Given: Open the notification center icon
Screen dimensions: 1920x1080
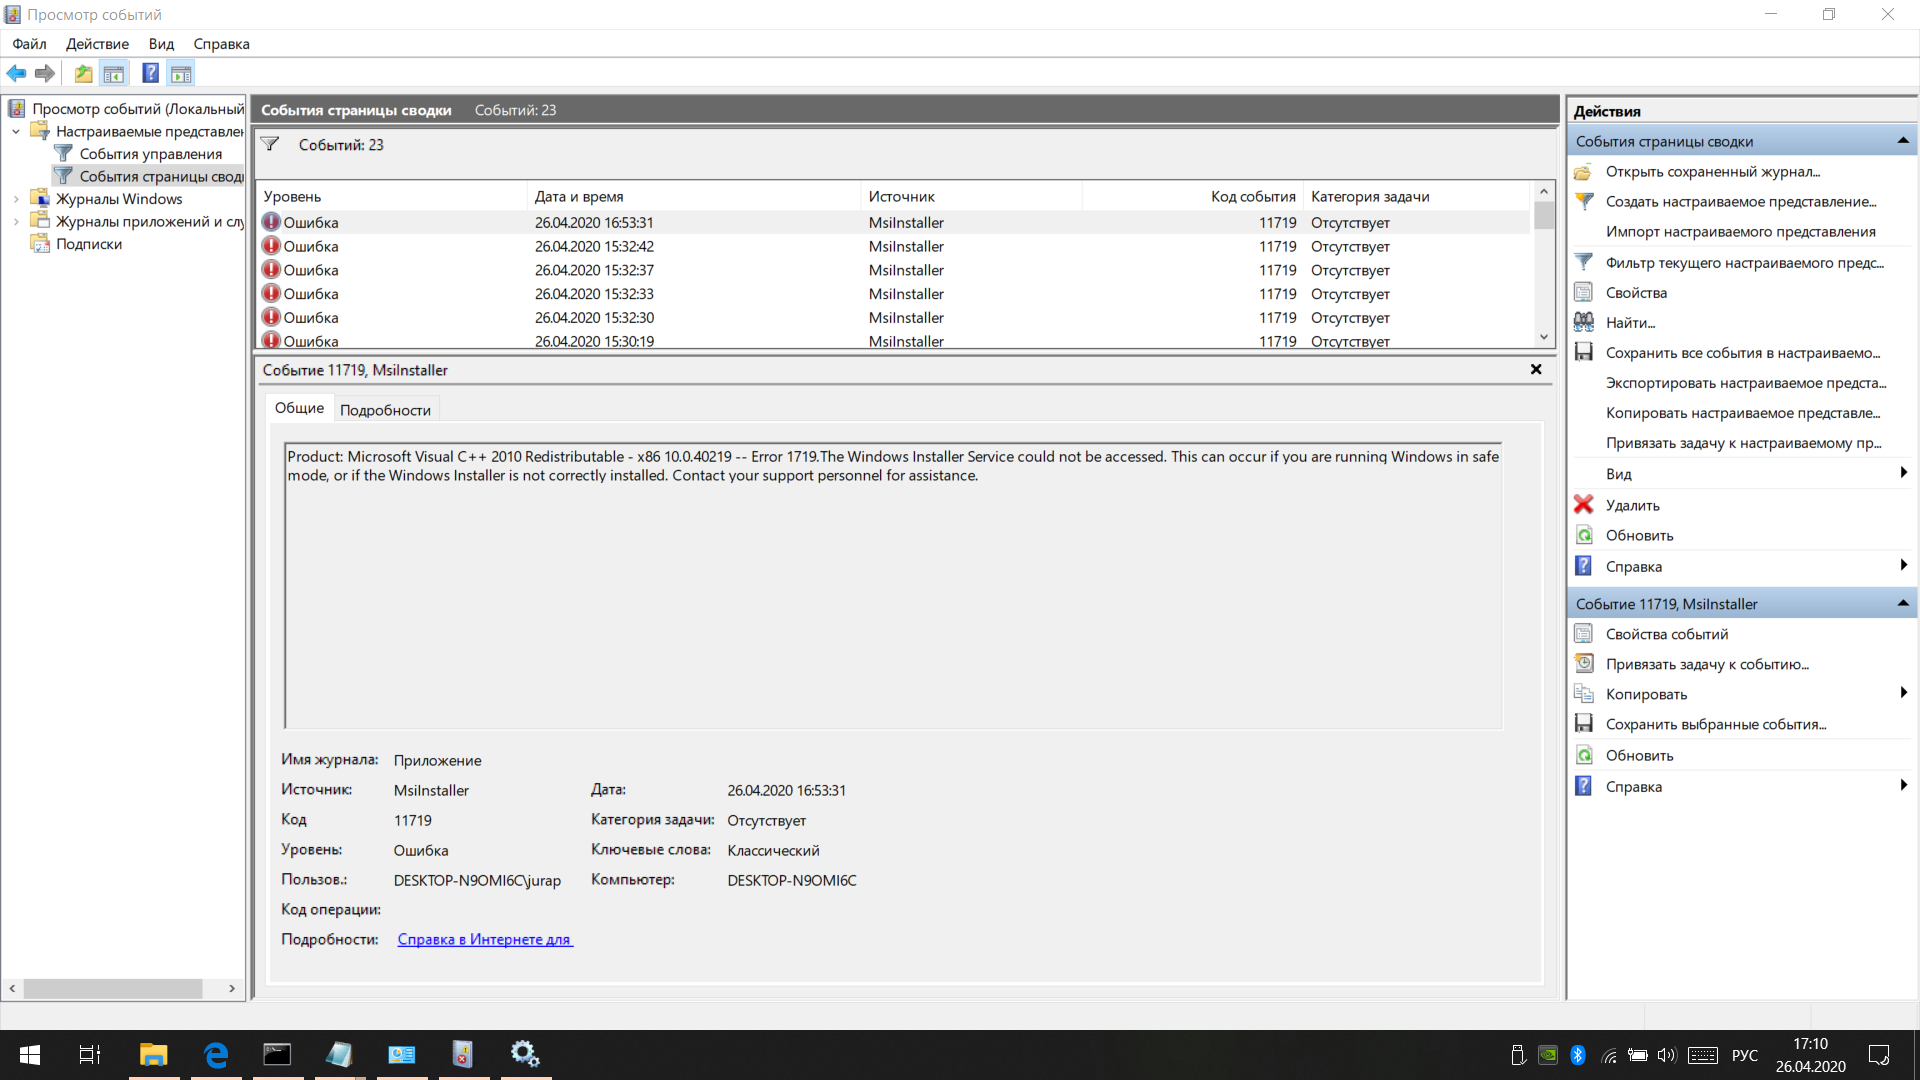Looking at the screenshot, I should coord(1879,1055).
